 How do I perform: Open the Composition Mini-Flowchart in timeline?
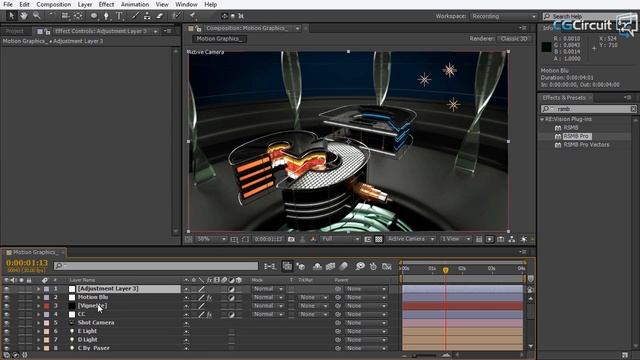pyautogui.click(x=270, y=267)
